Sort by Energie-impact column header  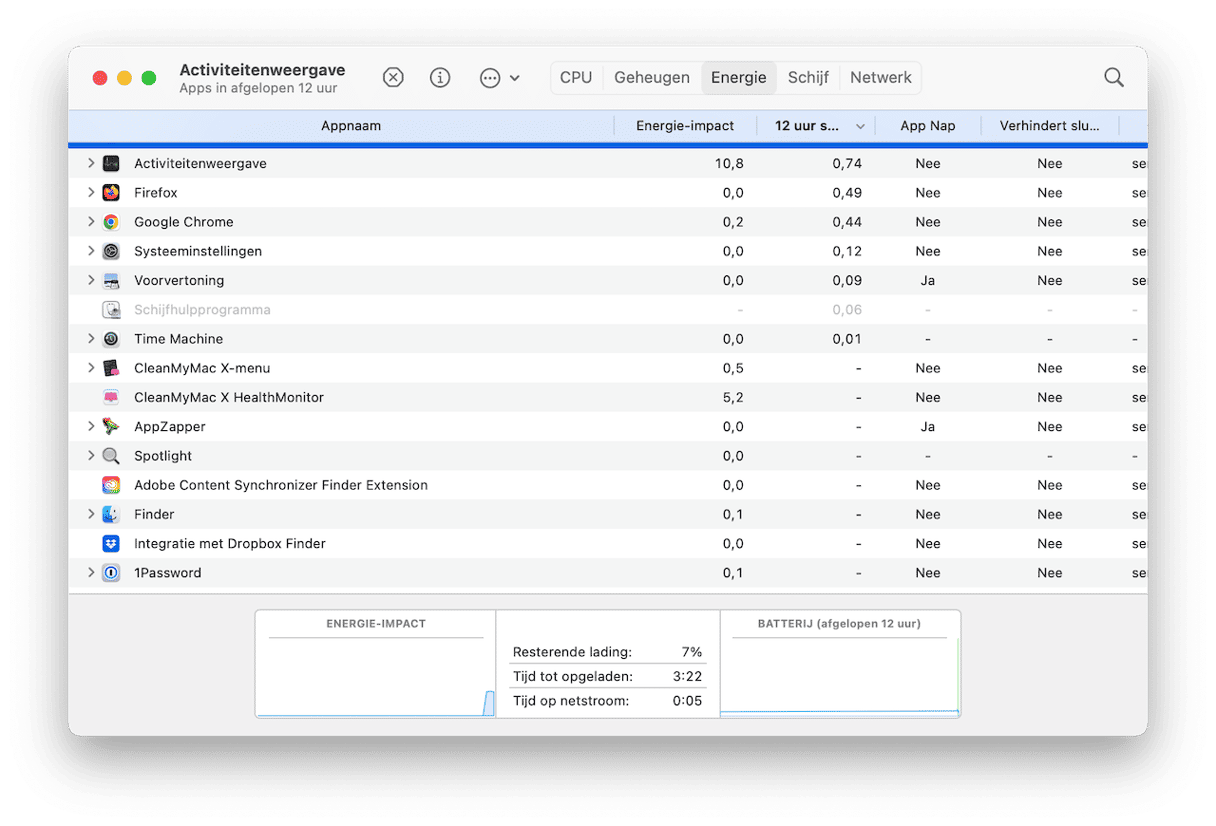coord(685,126)
